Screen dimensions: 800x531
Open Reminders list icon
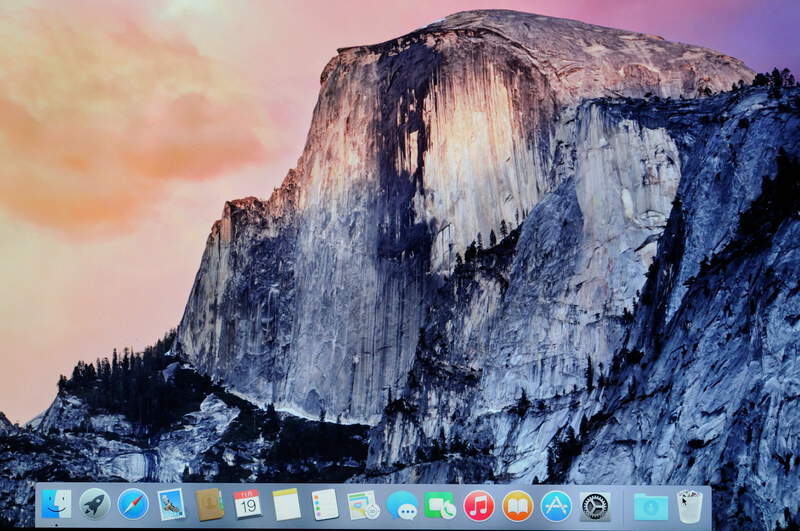pos(325,504)
